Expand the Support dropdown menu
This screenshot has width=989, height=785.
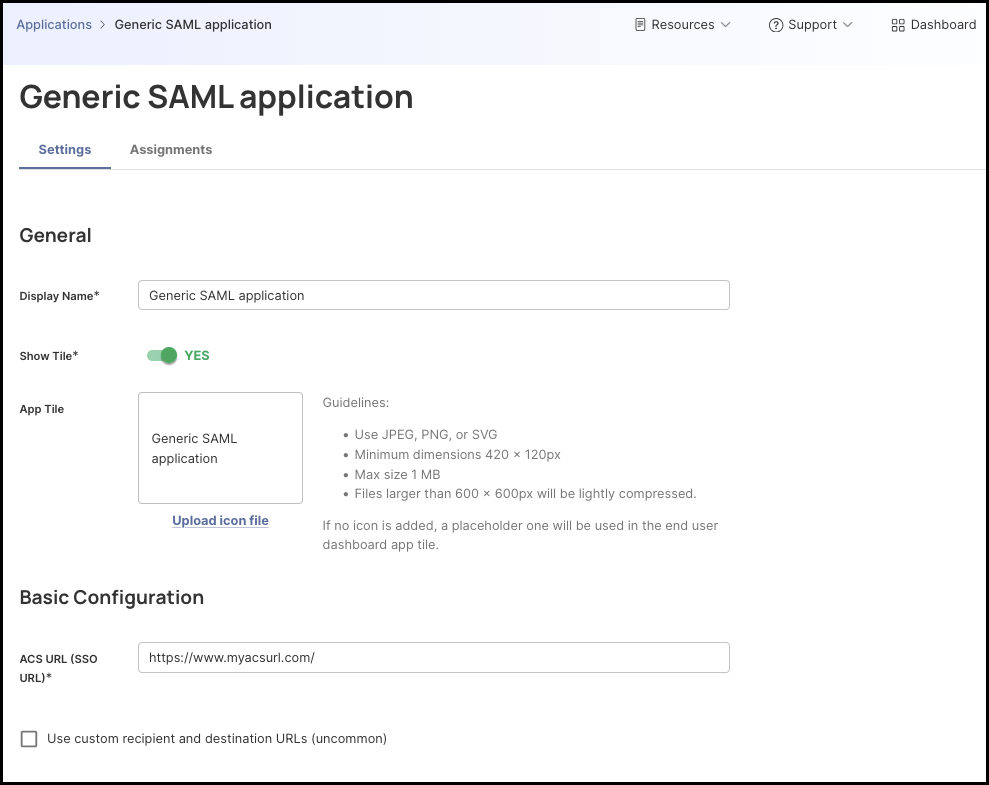(x=811, y=24)
